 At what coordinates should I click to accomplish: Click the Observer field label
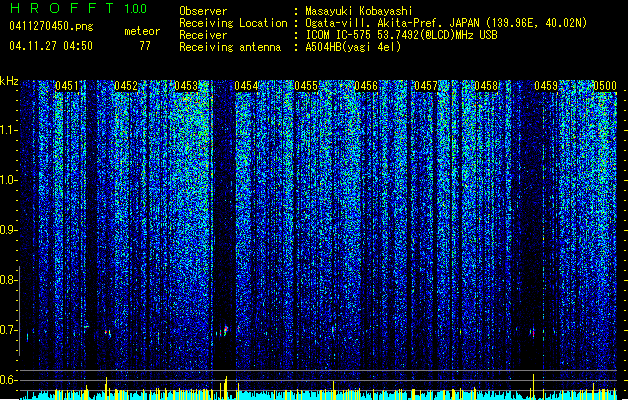tap(203, 11)
